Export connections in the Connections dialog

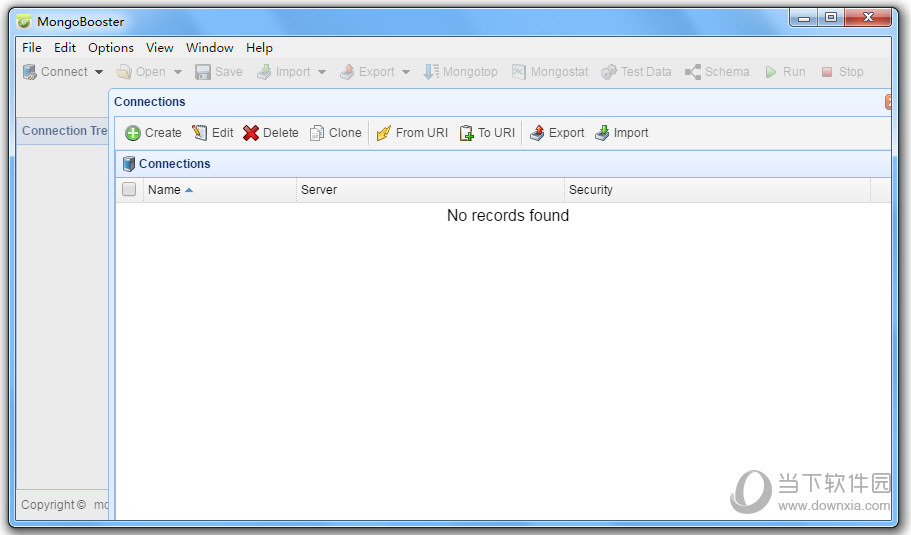pos(557,133)
